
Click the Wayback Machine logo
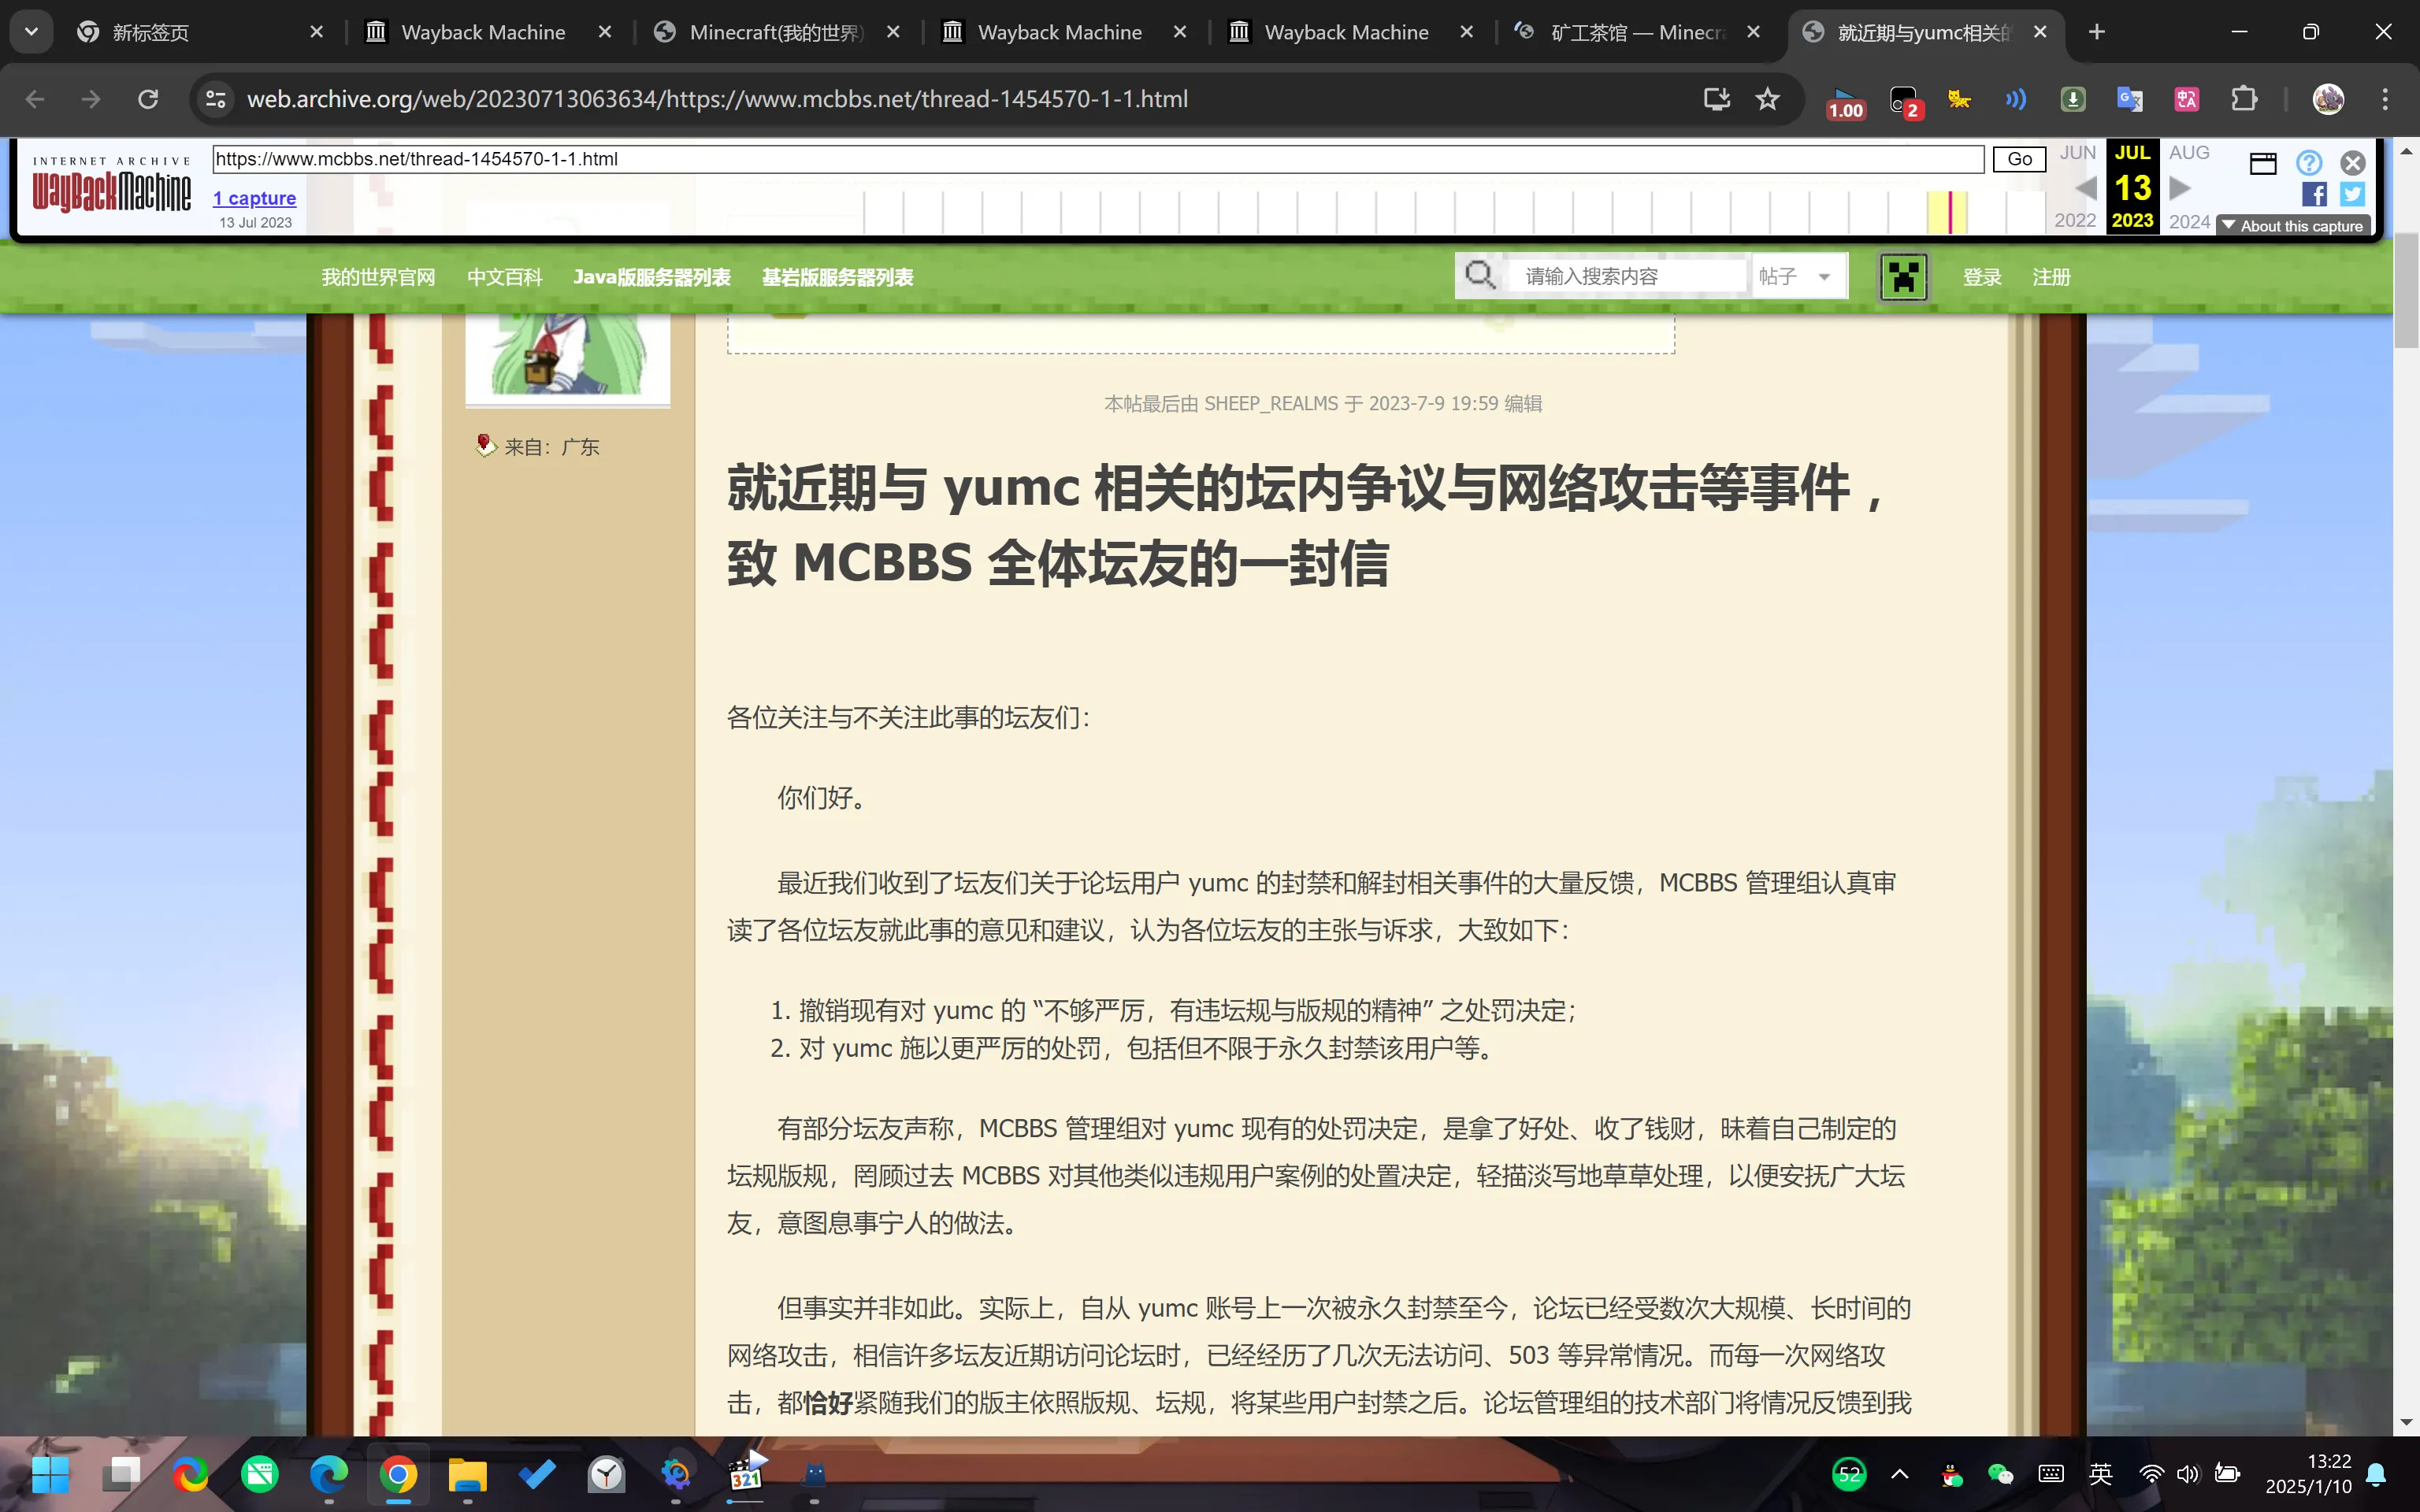[x=111, y=184]
